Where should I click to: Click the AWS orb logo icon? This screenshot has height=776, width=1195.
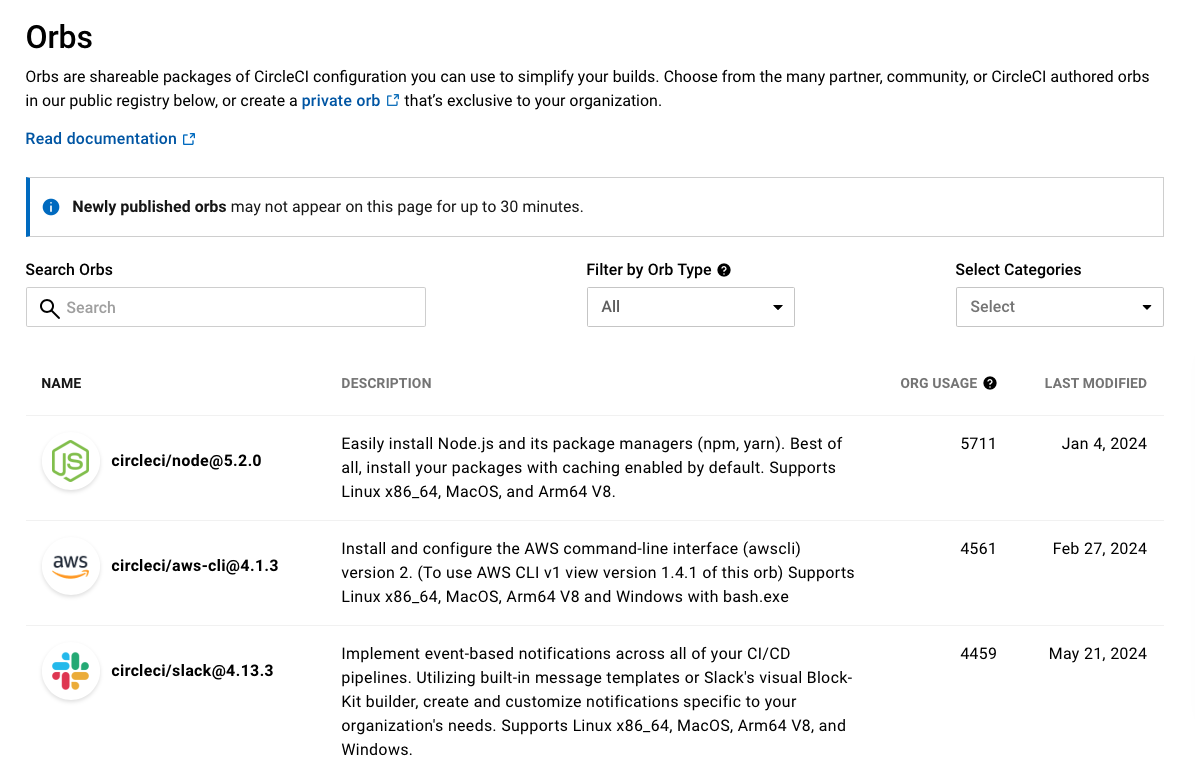(x=71, y=566)
